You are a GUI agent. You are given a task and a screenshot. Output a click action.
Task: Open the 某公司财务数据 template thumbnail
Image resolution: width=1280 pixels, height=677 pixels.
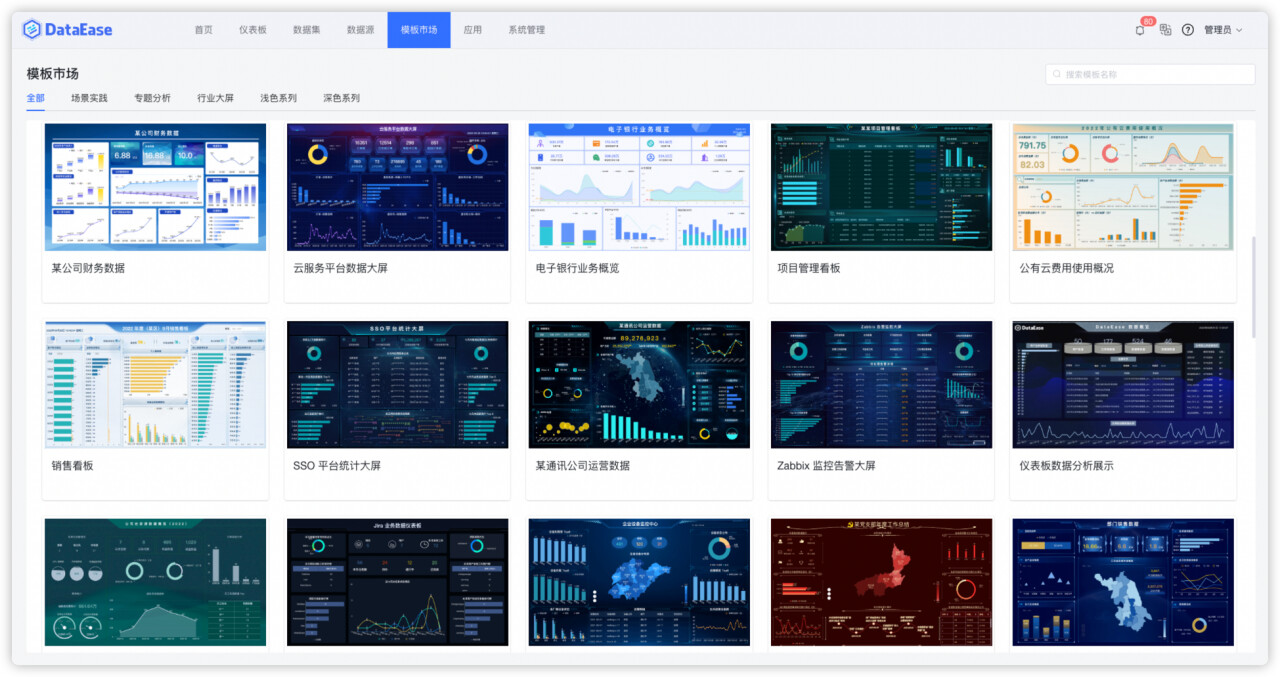(155, 187)
